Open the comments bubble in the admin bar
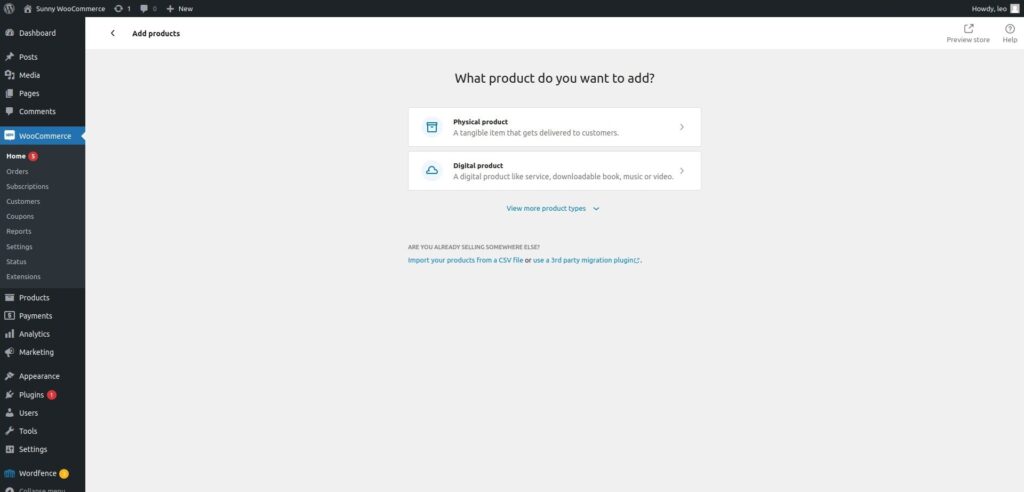The height and width of the screenshot is (492, 1024). 148,8
